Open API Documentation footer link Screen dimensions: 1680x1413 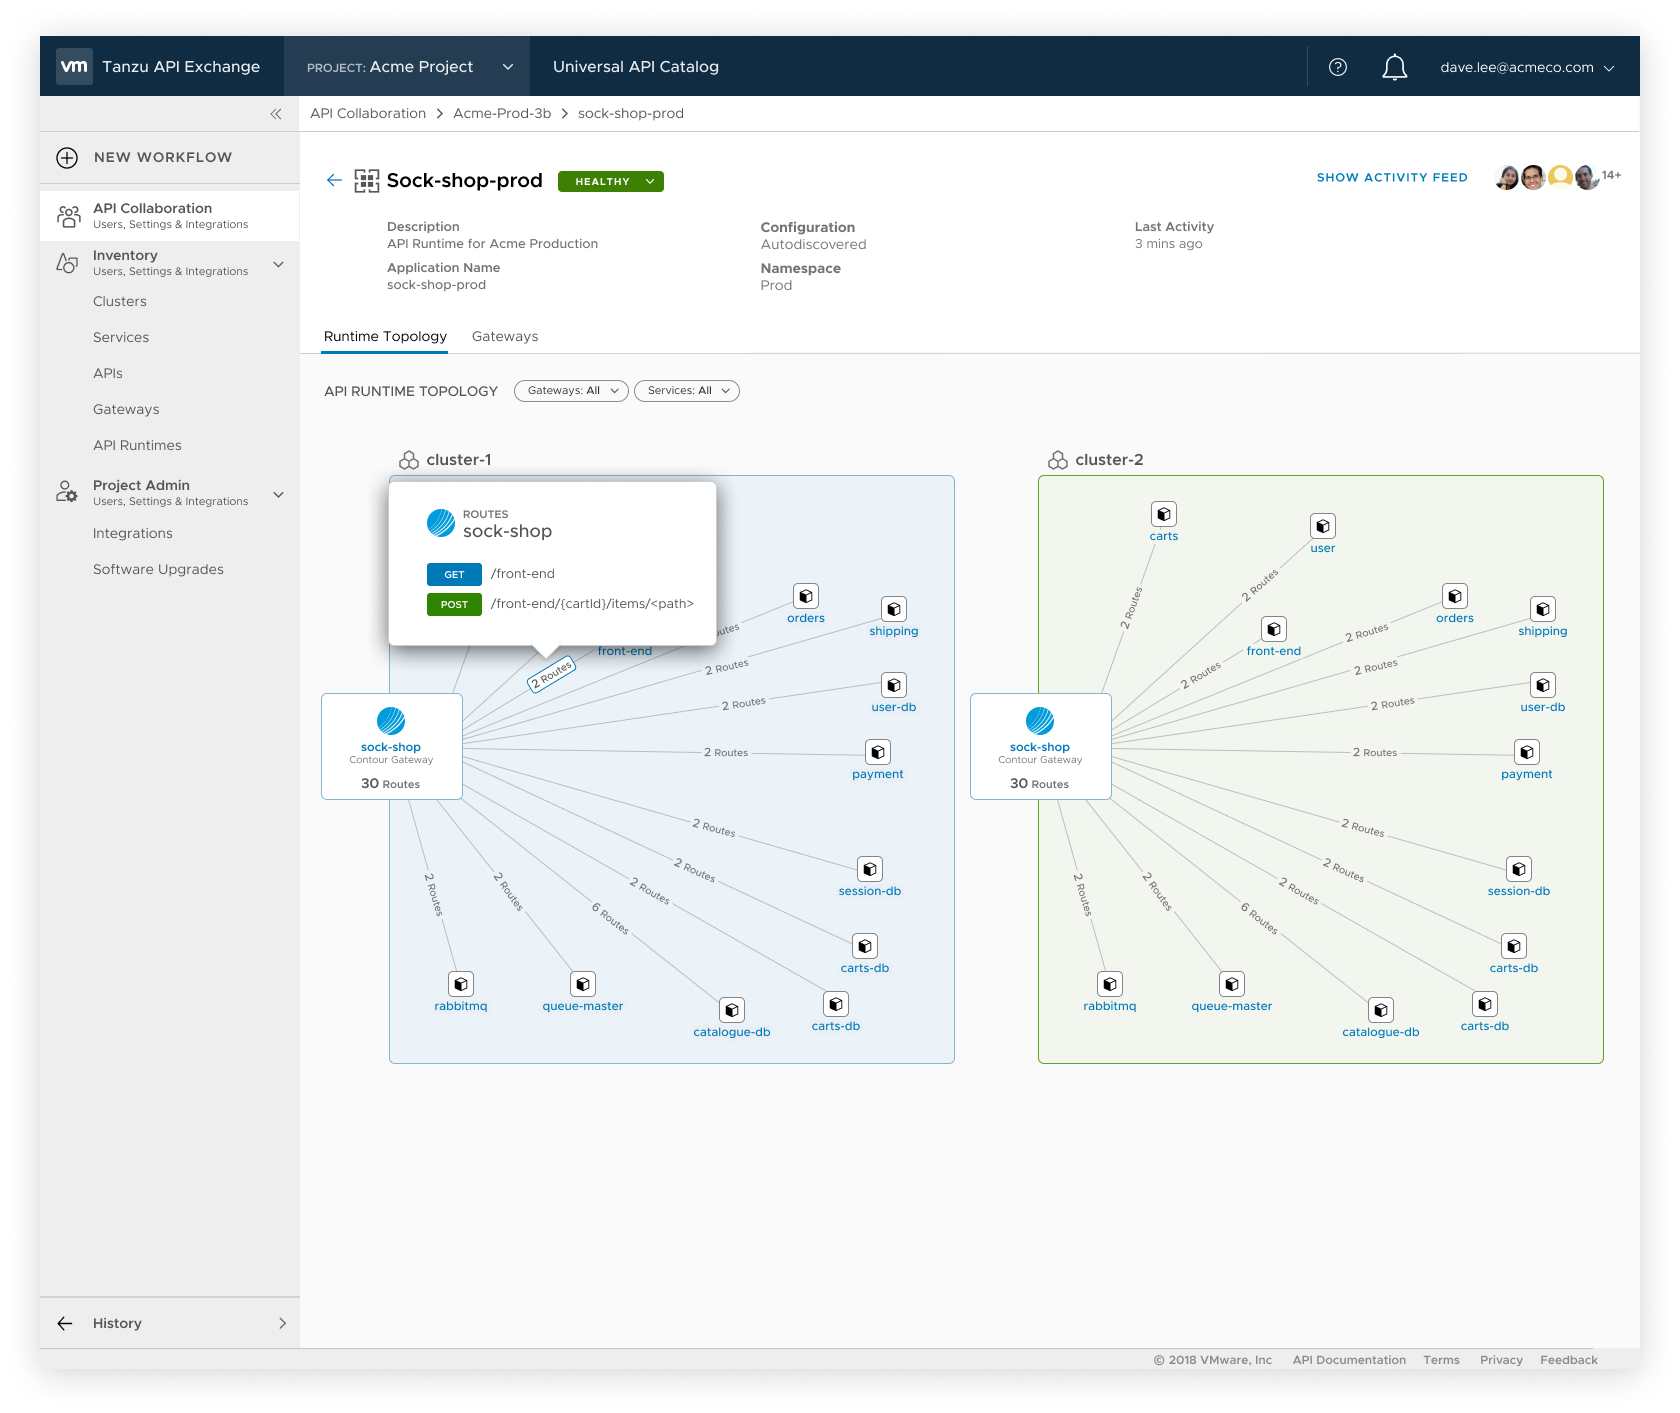[x=1349, y=1360]
